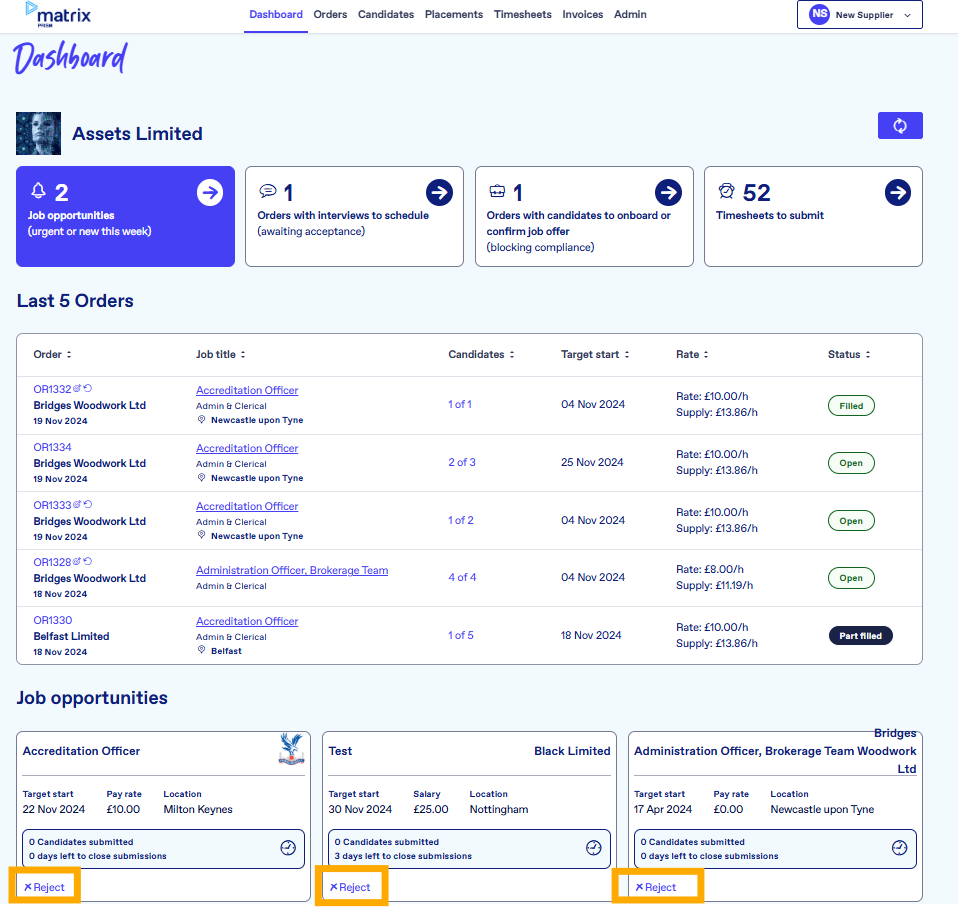Click the bell icon on Job opportunities card
This screenshot has width=958, height=907.
point(38,191)
